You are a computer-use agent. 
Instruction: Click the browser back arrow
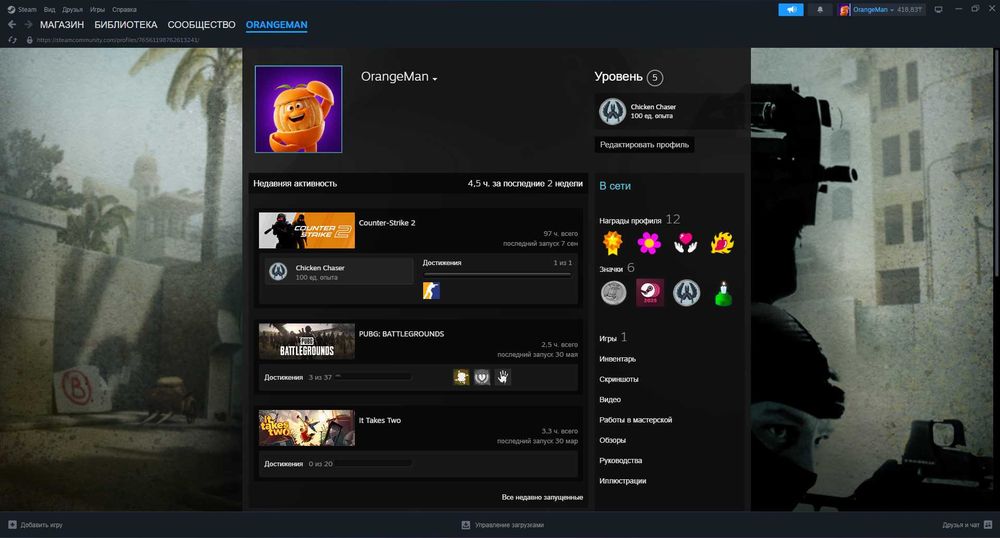(x=12, y=24)
